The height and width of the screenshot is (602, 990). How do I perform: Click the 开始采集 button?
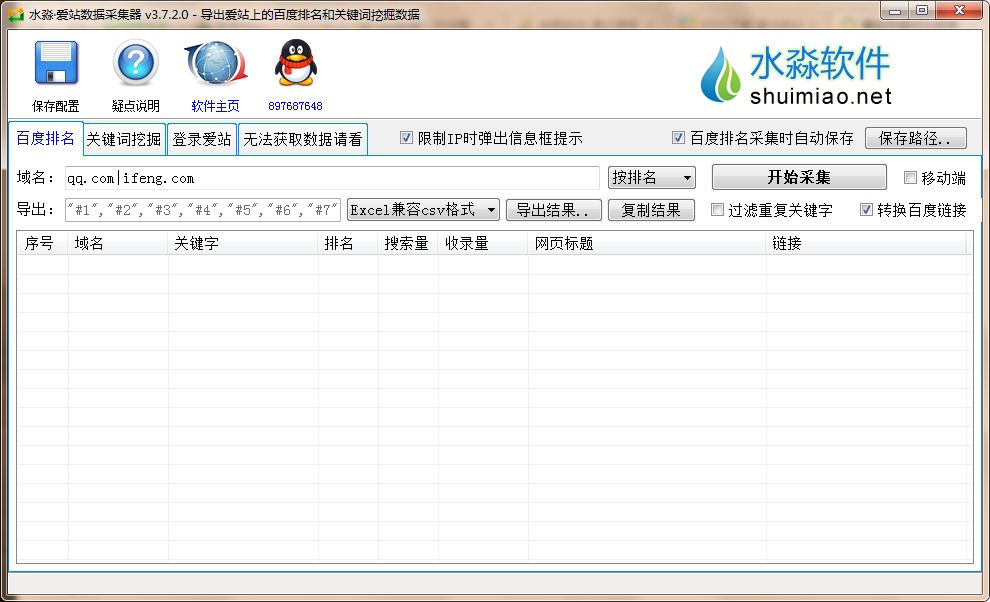(x=799, y=177)
